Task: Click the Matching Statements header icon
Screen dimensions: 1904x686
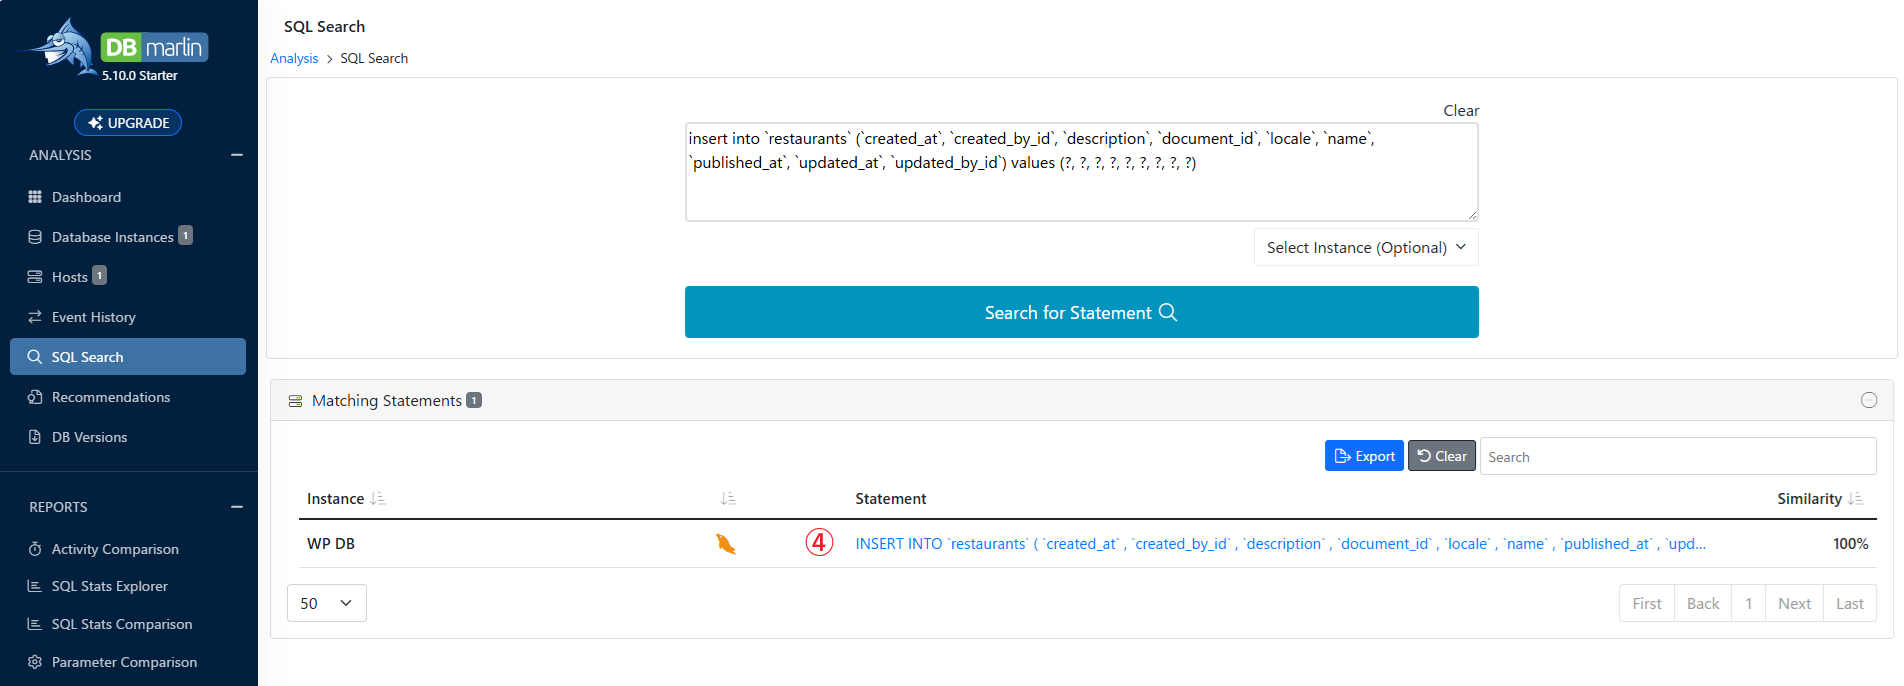Action: tap(295, 401)
